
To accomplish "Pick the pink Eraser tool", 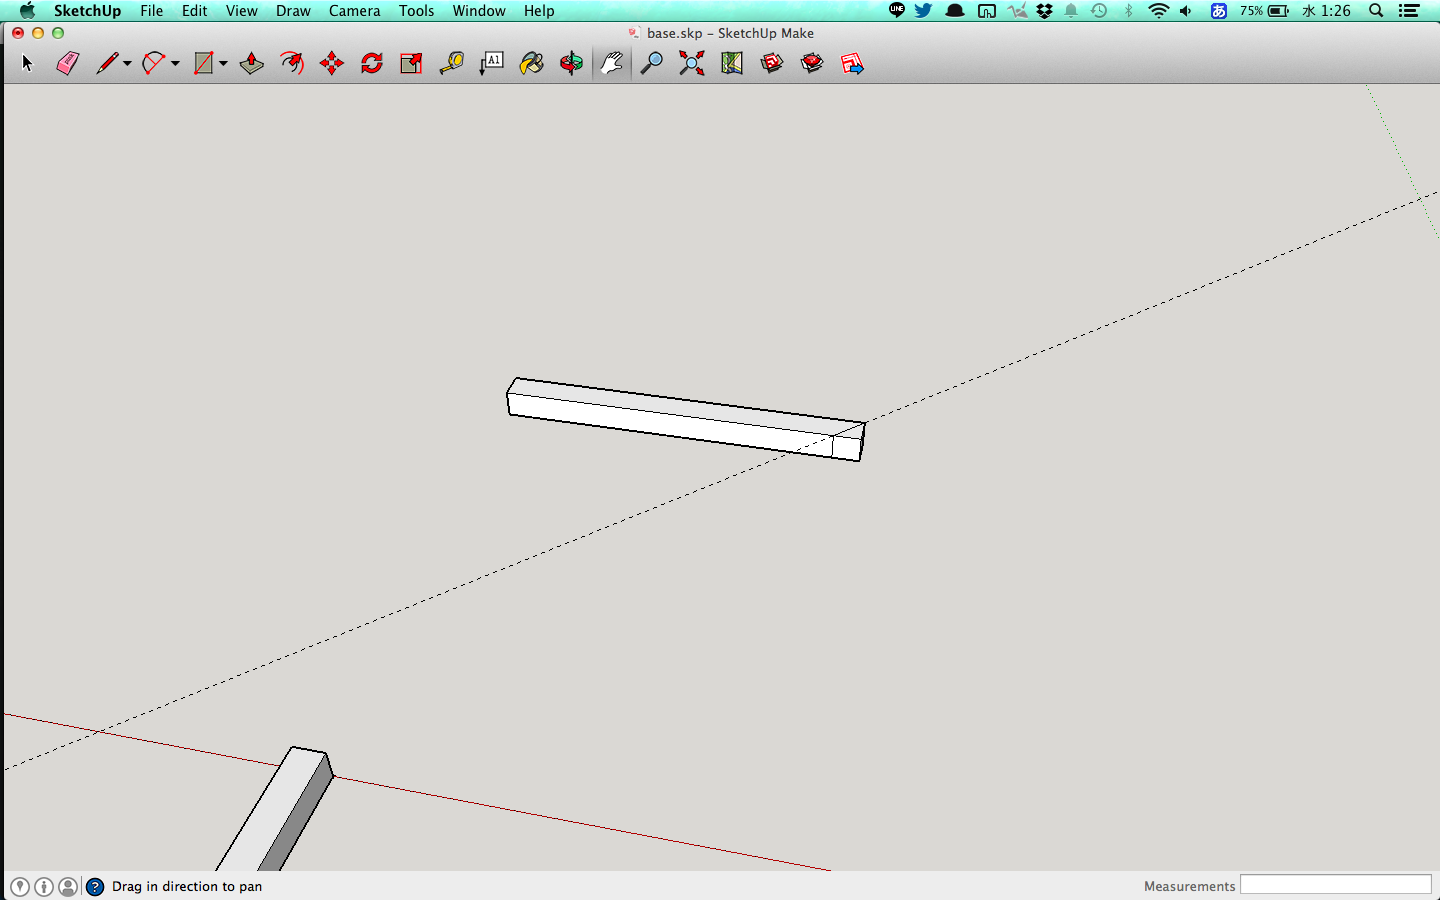I will [x=67, y=64].
